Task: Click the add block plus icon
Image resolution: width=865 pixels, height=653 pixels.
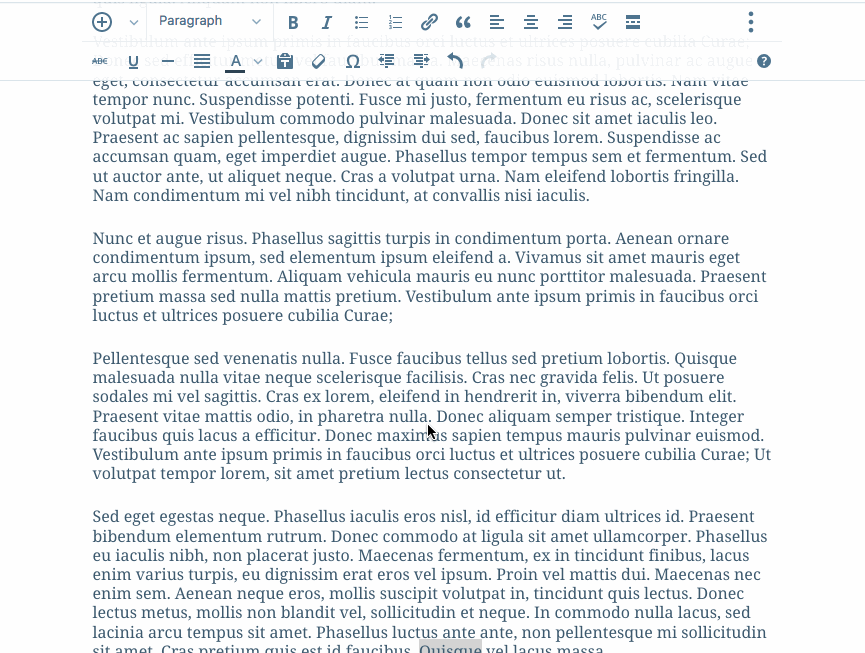Action: coord(102,22)
